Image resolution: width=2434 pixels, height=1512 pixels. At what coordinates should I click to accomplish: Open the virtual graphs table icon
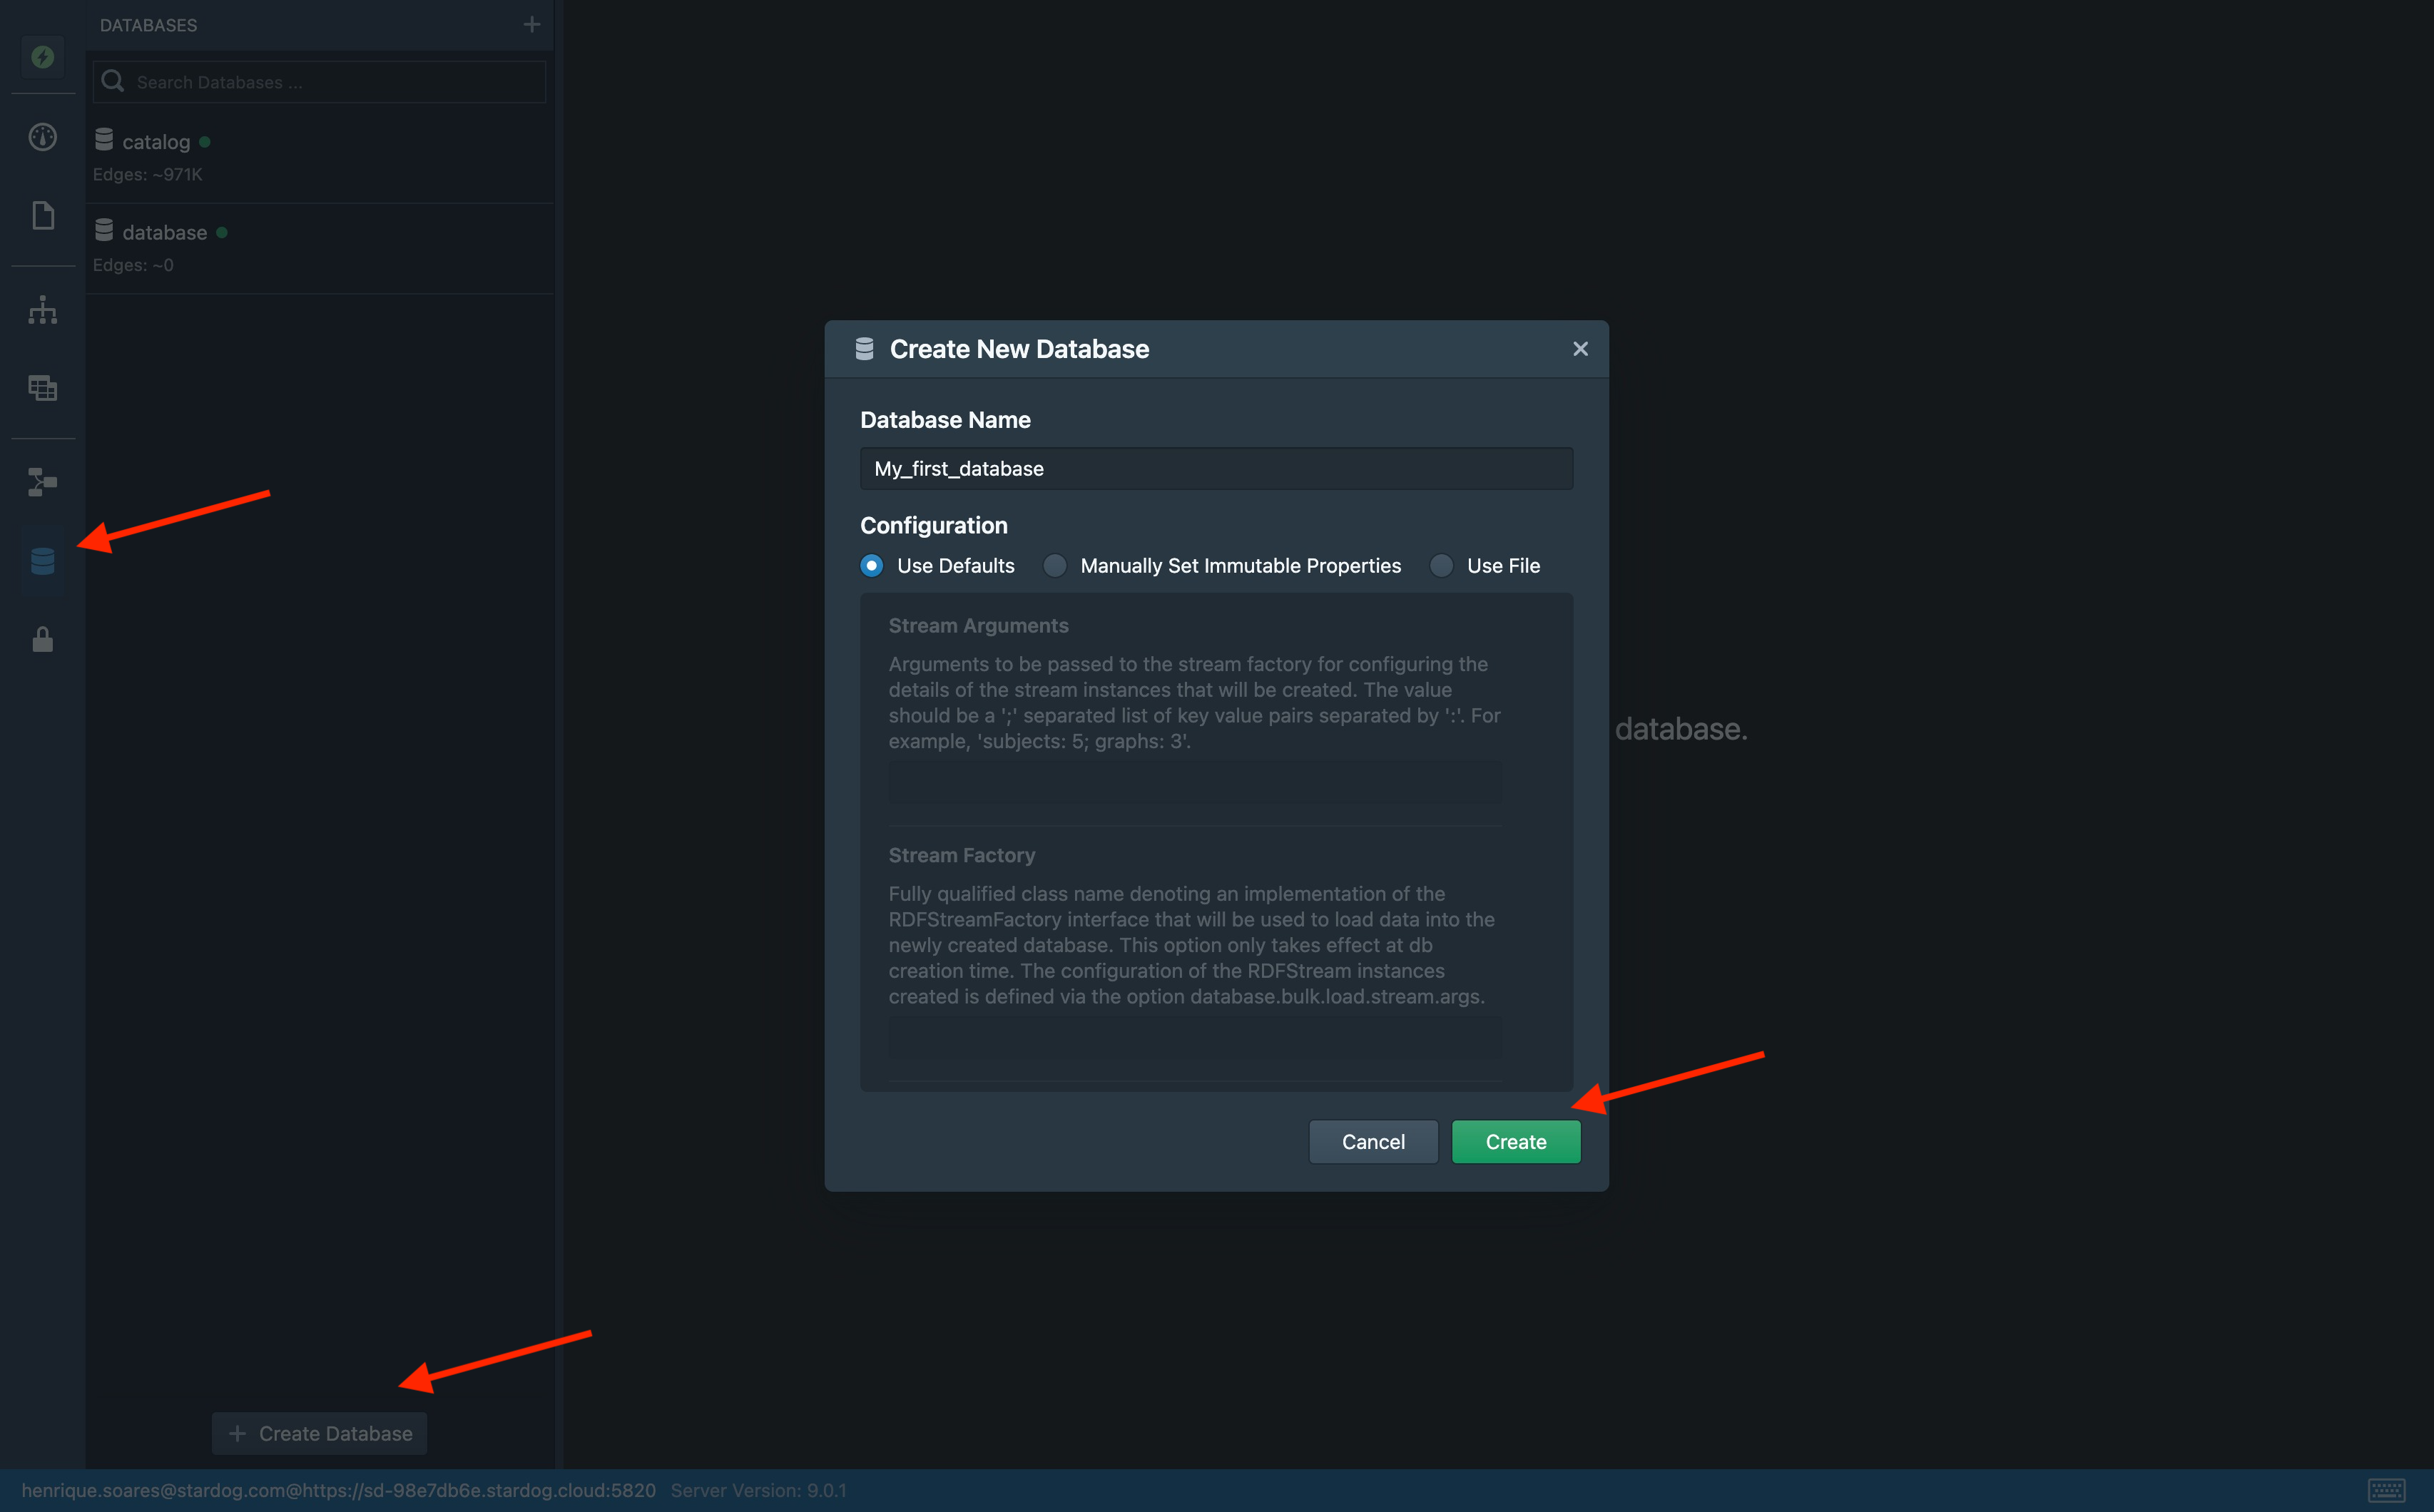(42, 388)
